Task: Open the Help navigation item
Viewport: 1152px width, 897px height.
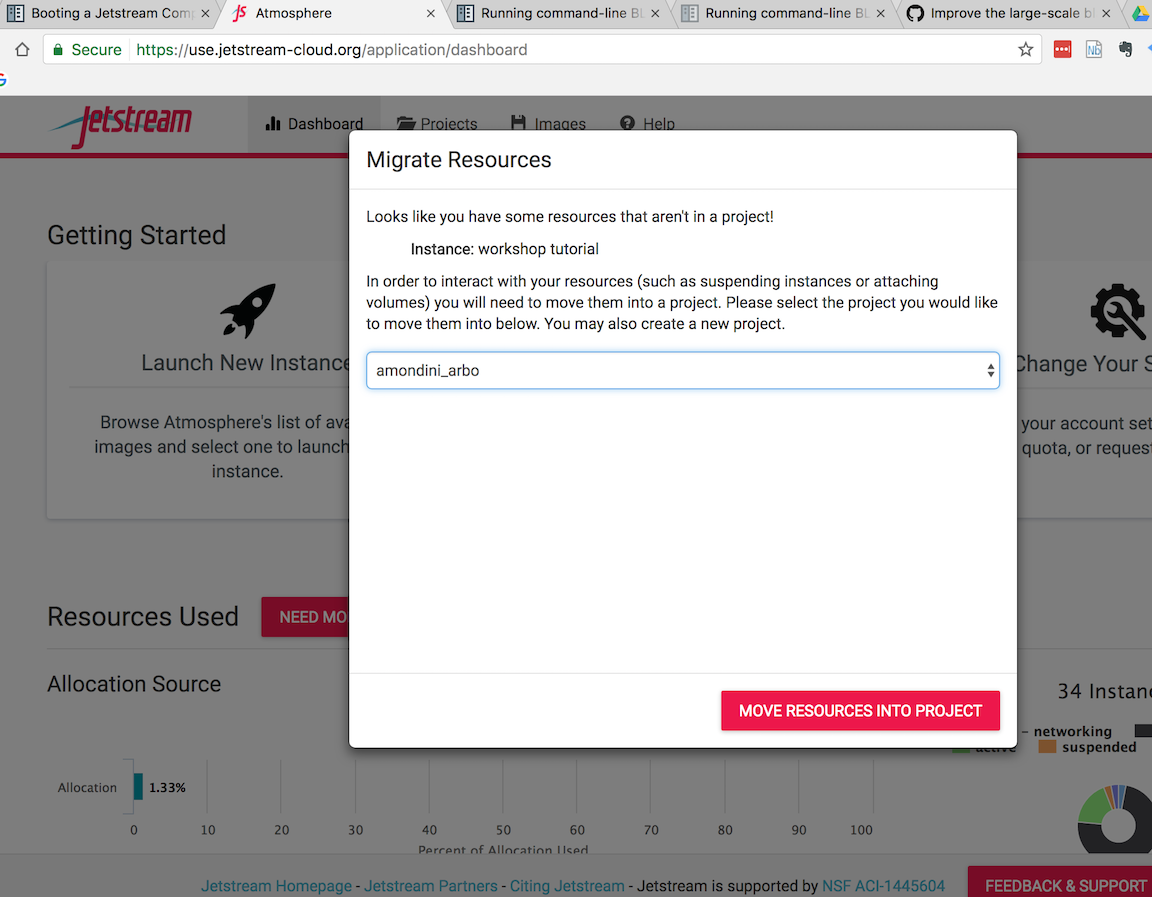Action: coord(647,124)
